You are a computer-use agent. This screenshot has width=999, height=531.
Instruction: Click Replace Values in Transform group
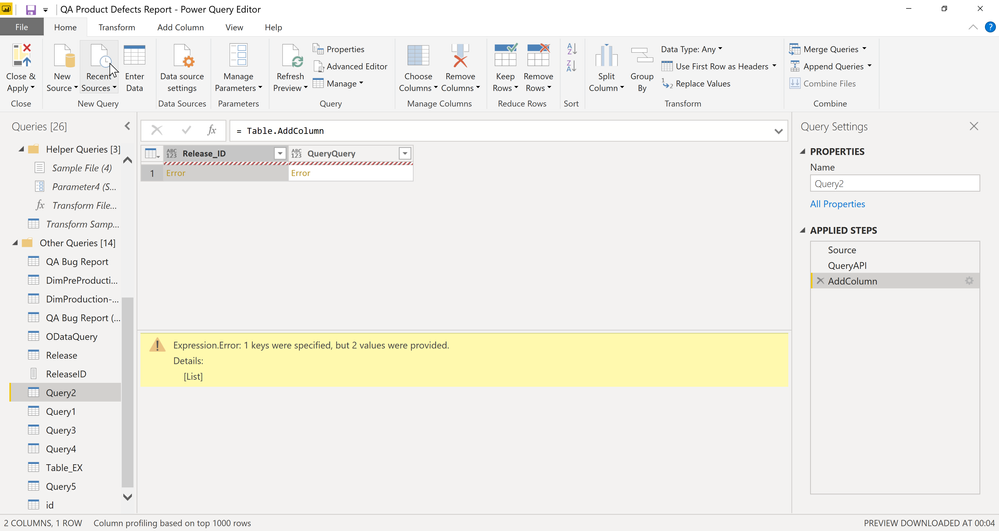pos(696,84)
